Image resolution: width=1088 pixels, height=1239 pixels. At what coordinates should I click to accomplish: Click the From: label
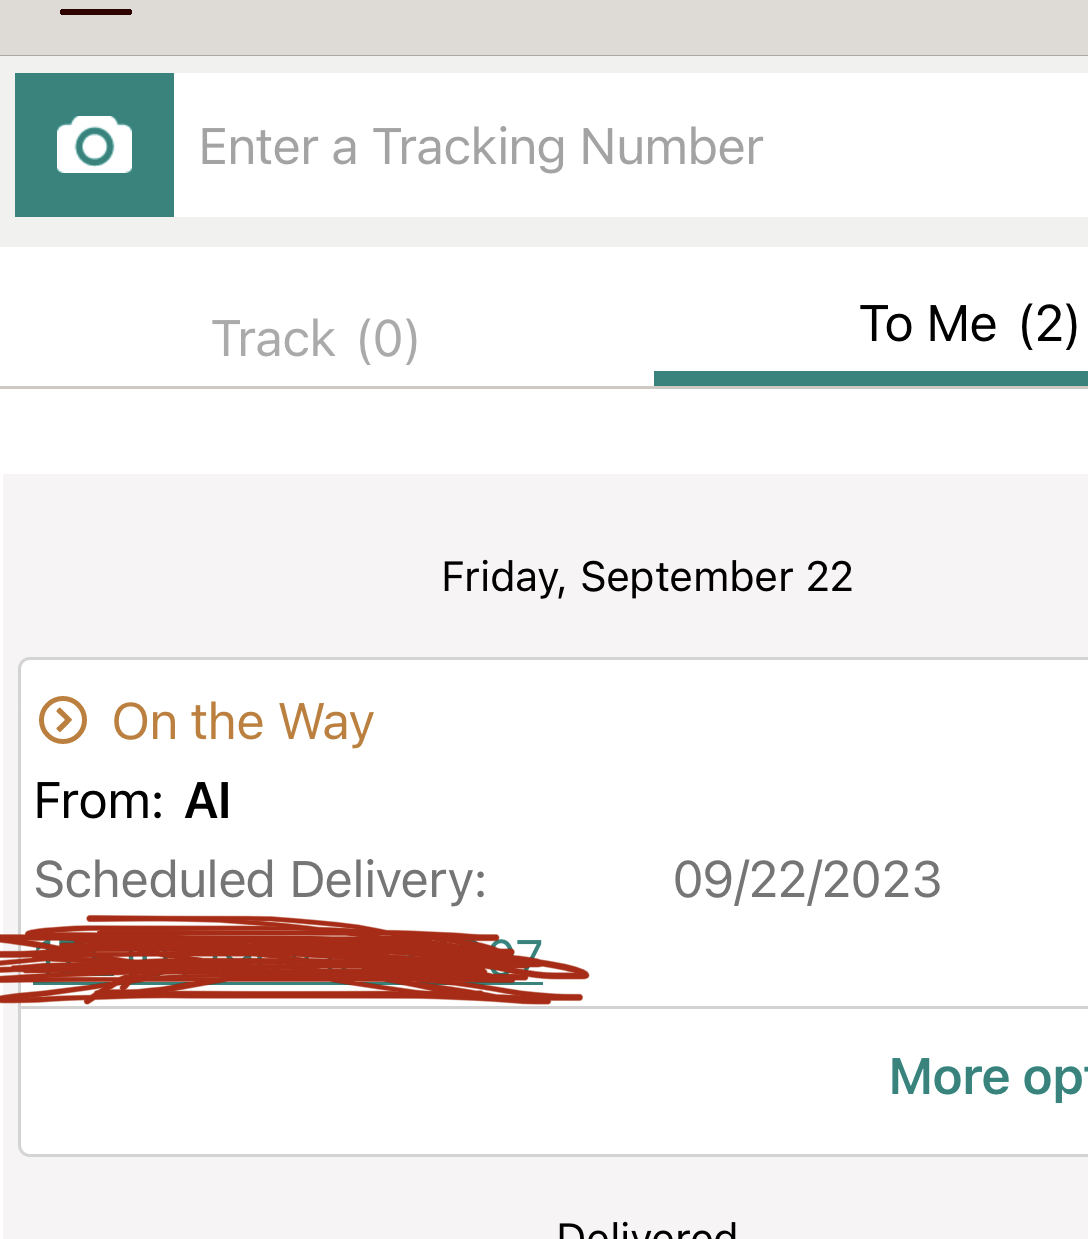click(x=98, y=801)
